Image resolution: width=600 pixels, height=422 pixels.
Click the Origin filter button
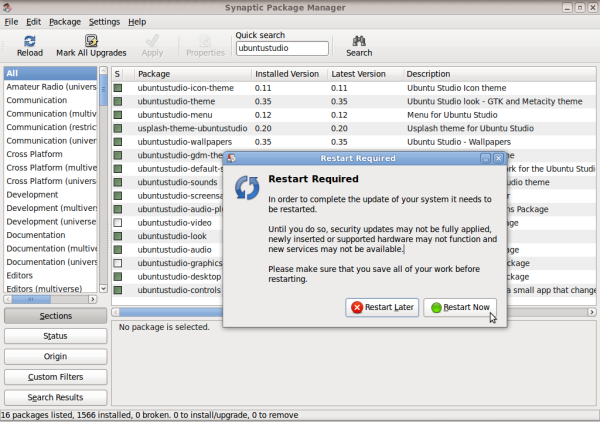click(x=55, y=357)
